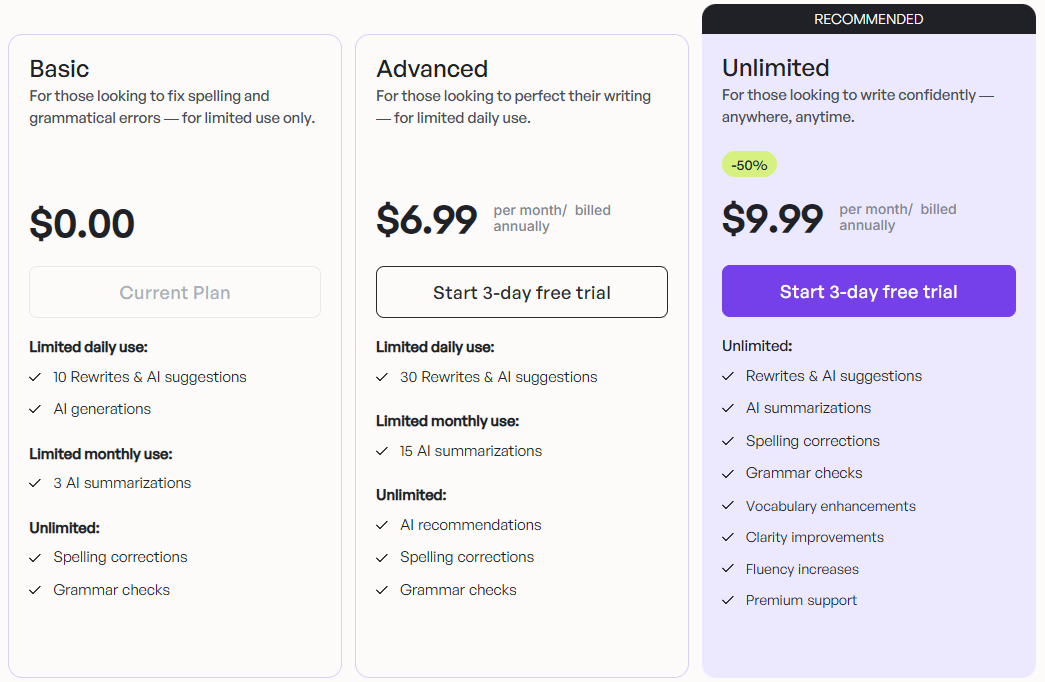This screenshot has width=1045, height=682.
Task: Click the checkmark next to AI generations
Action: coord(35,408)
